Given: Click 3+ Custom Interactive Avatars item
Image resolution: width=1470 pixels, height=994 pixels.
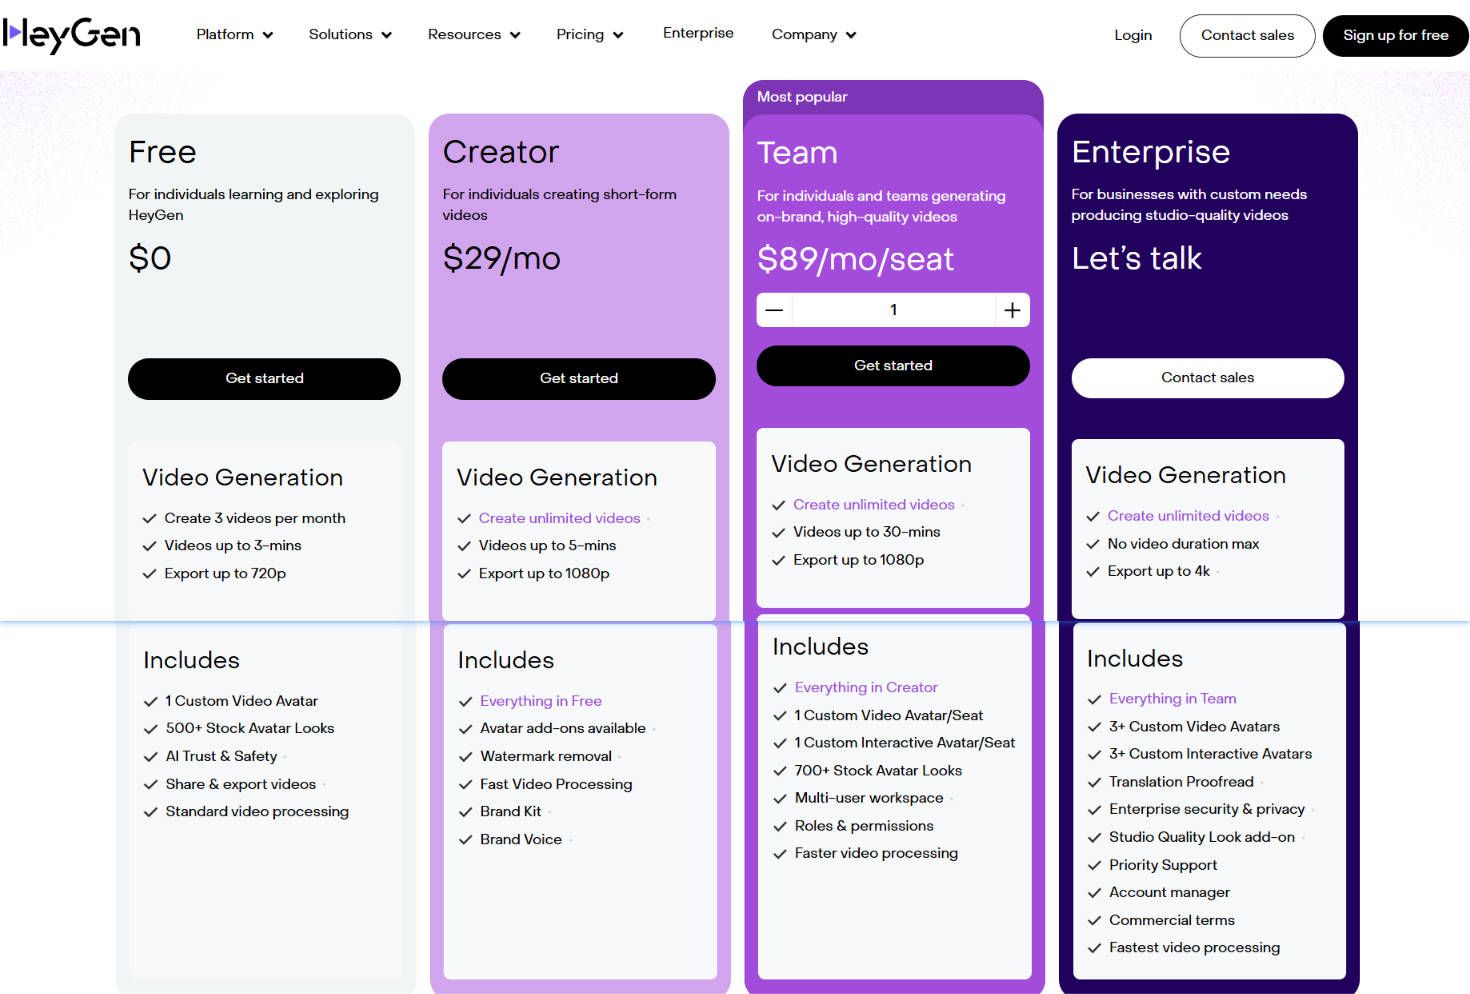Looking at the screenshot, I should (1210, 754).
